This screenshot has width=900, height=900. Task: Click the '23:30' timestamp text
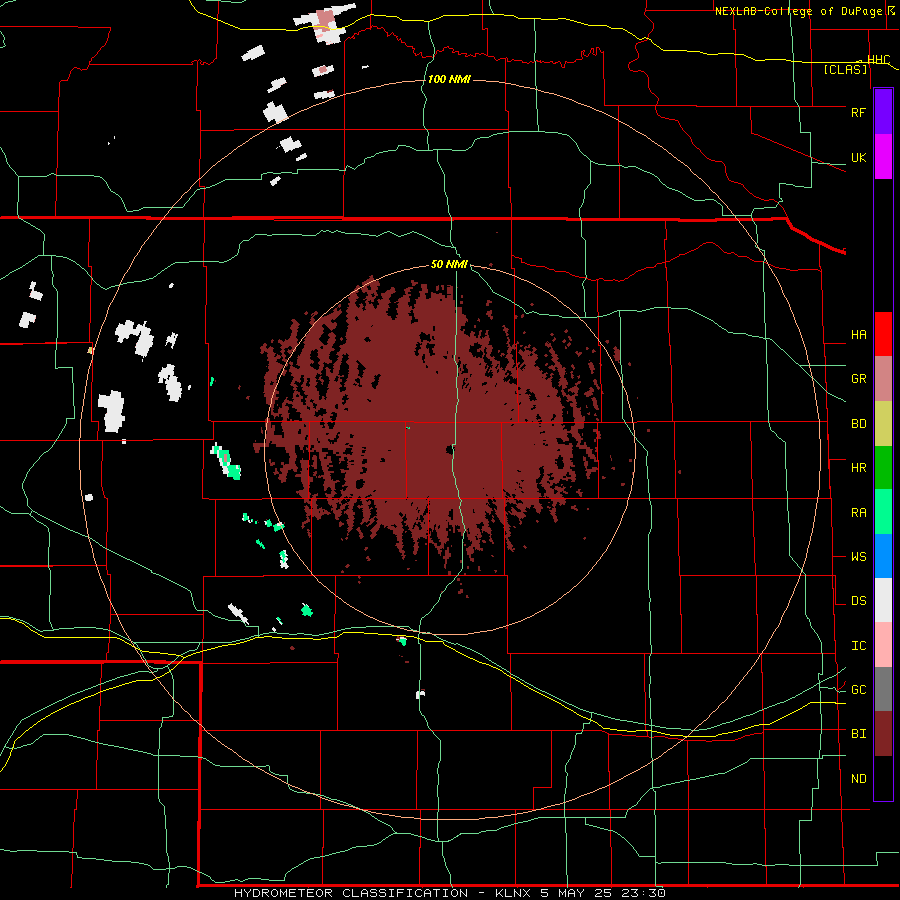click(643, 893)
